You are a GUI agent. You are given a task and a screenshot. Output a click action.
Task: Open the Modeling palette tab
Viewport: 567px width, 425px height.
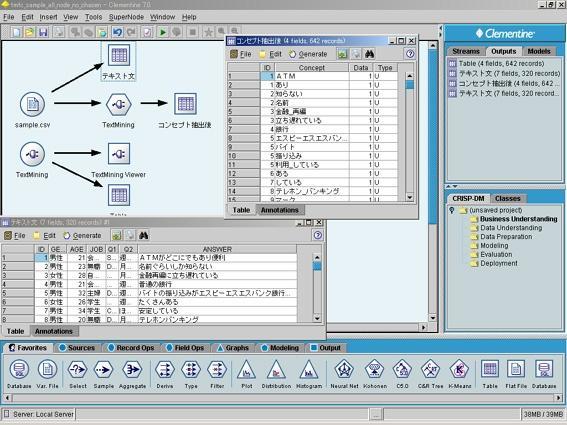(x=280, y=348)
